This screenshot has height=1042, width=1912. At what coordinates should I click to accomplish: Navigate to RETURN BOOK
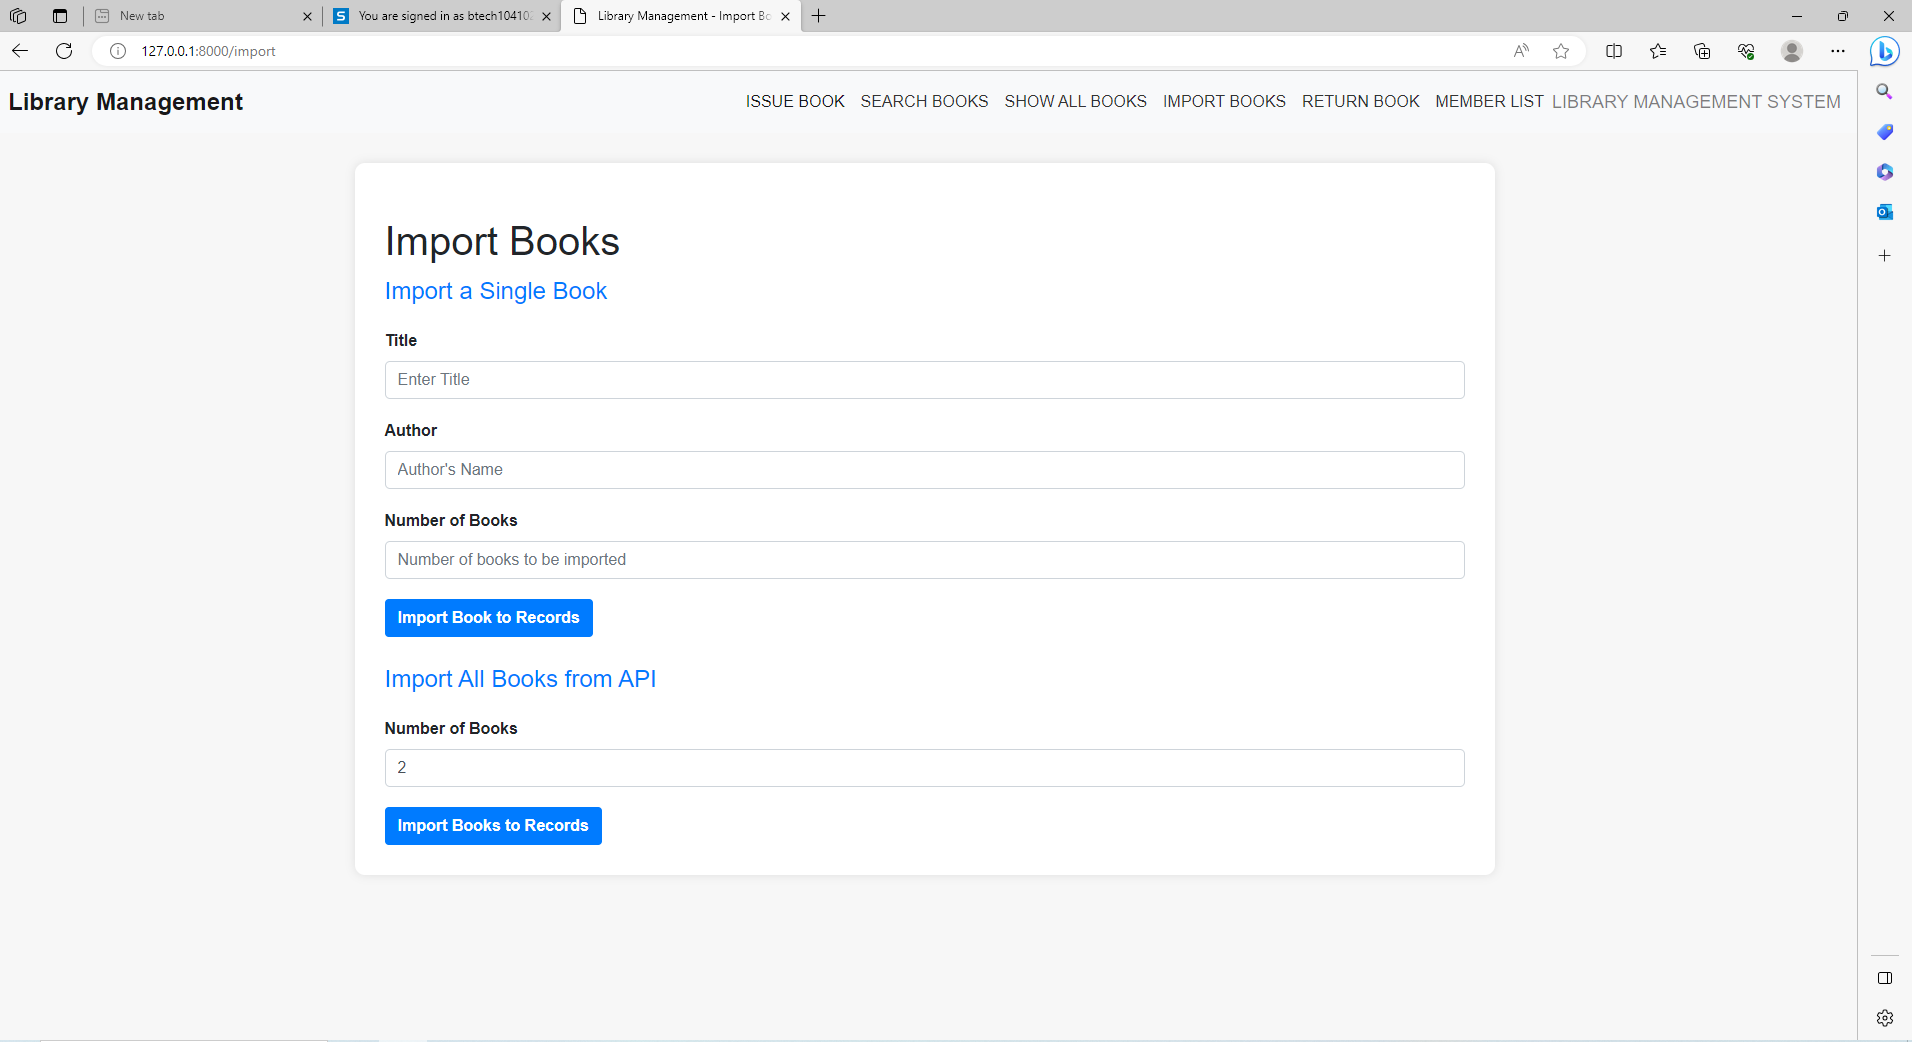pyautogui.click(x=1360, y=101)
